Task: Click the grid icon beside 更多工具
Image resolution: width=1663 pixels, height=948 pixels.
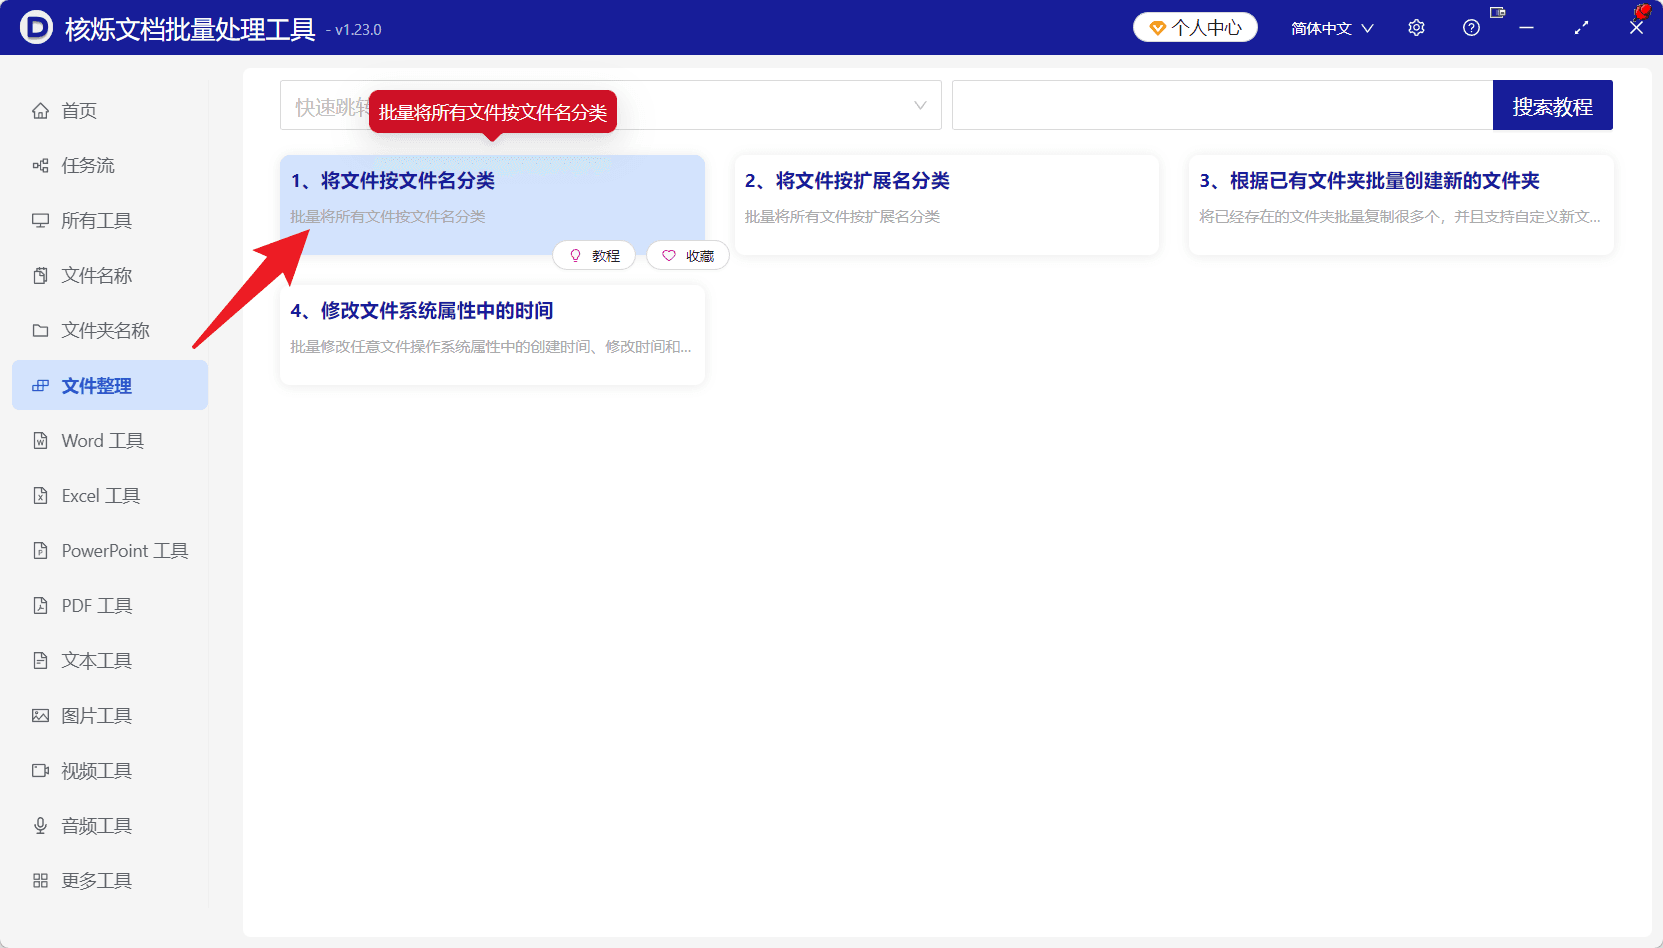Action: coord(40,881)
